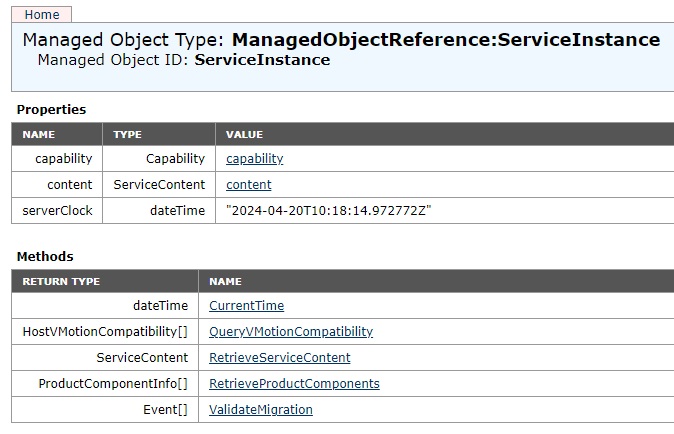This screenshot has height=434, width=674.
Task: Select the ValidateMigration method link
Action: (260, 410)
